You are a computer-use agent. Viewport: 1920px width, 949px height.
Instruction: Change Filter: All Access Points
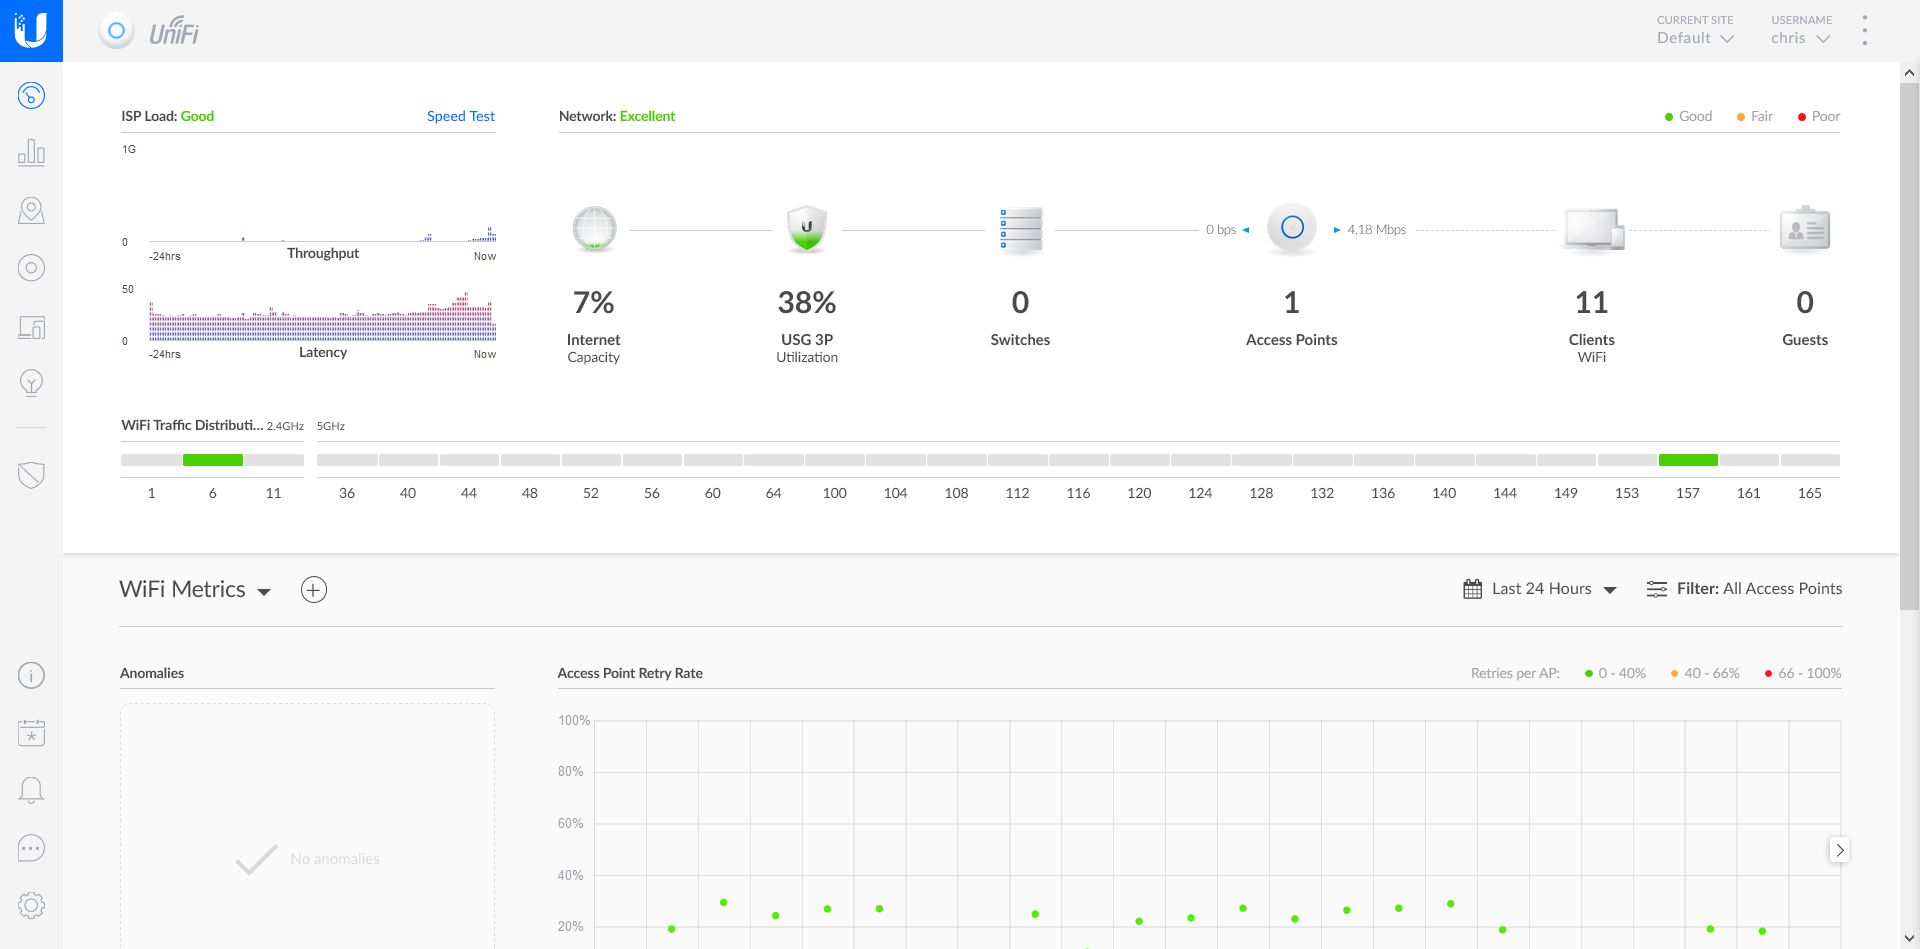[x=1757, y=588]
